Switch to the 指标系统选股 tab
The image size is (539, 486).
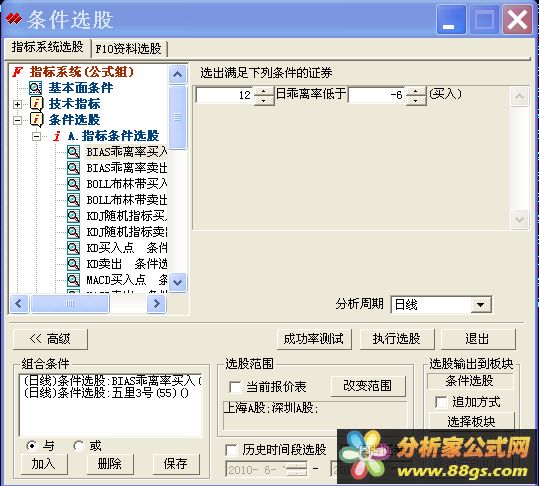click(x=47, y=47)
